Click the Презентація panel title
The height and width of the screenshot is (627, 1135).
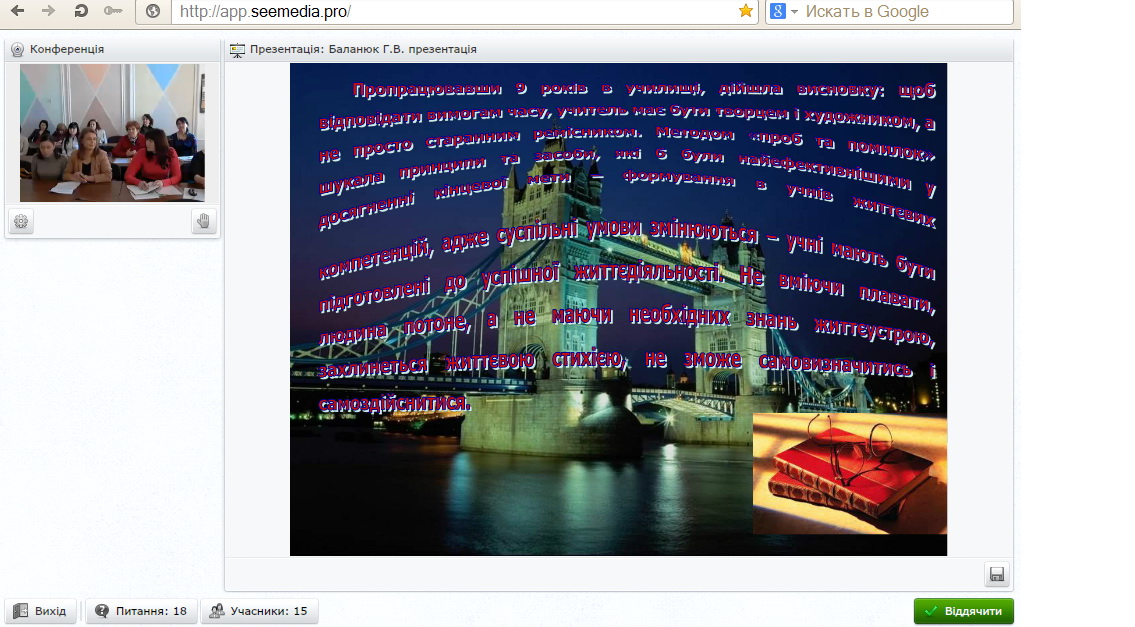pyautogui.click(x=363, y=49)
